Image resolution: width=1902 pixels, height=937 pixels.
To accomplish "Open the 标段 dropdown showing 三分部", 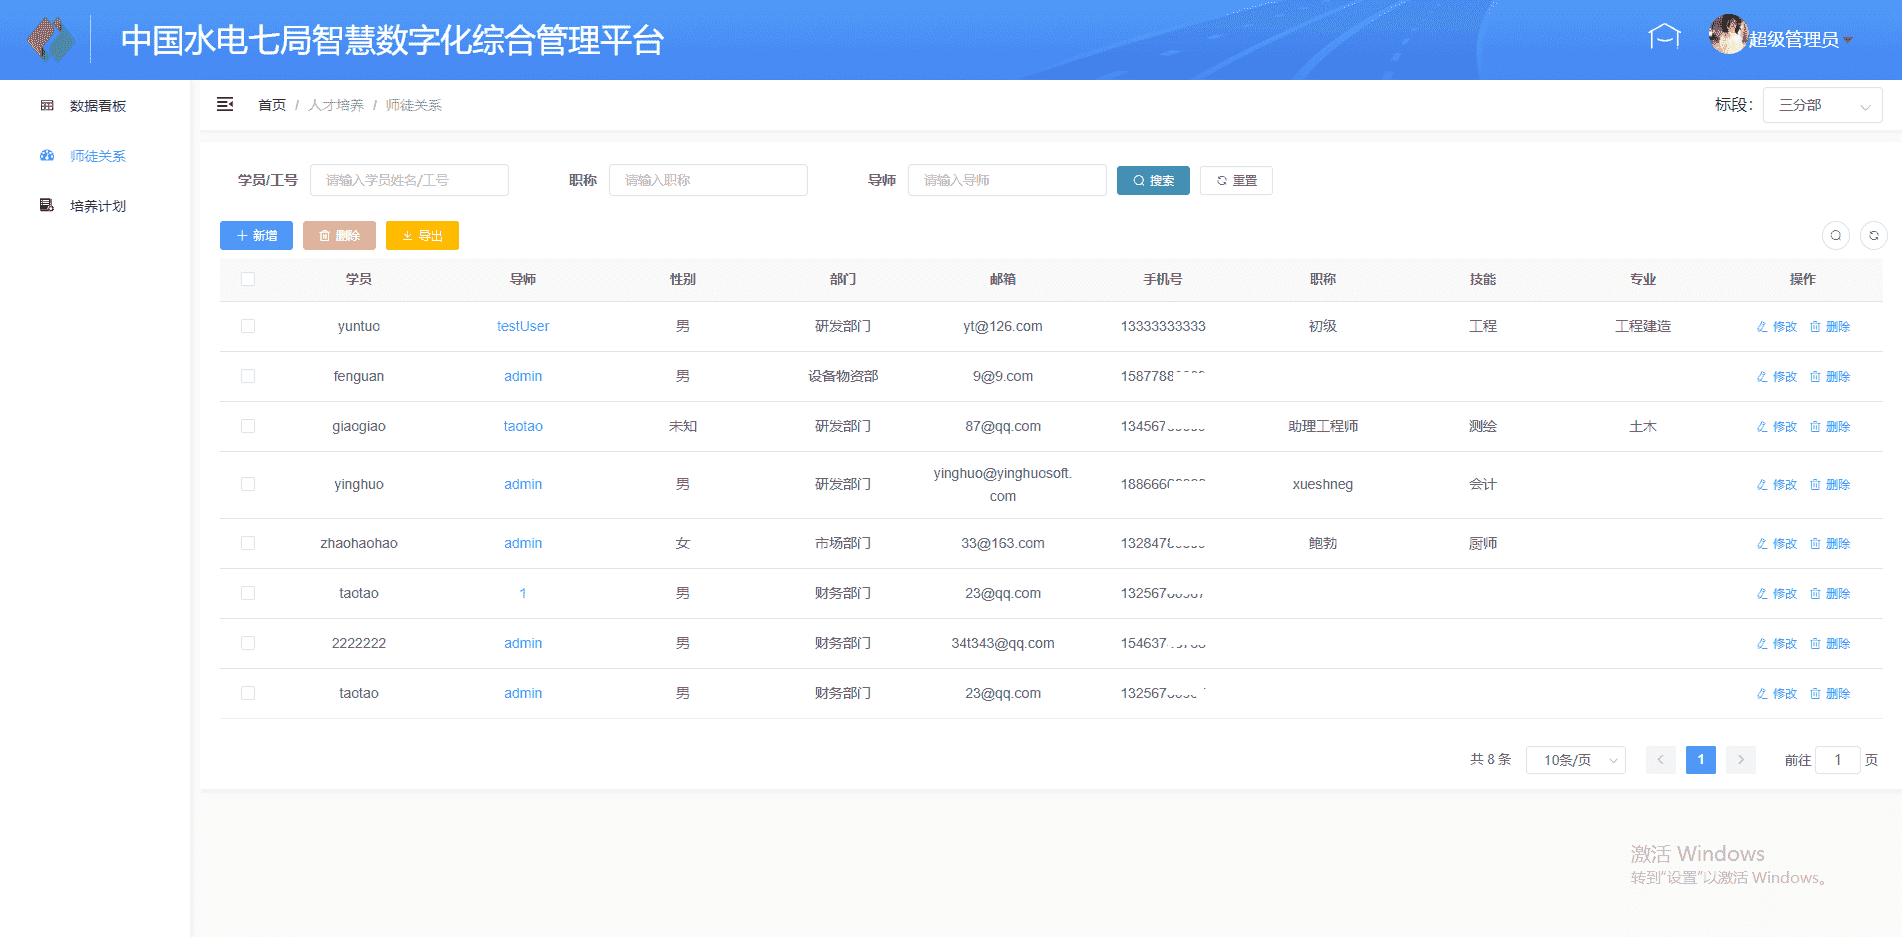I will click(x=1821, y=105).
